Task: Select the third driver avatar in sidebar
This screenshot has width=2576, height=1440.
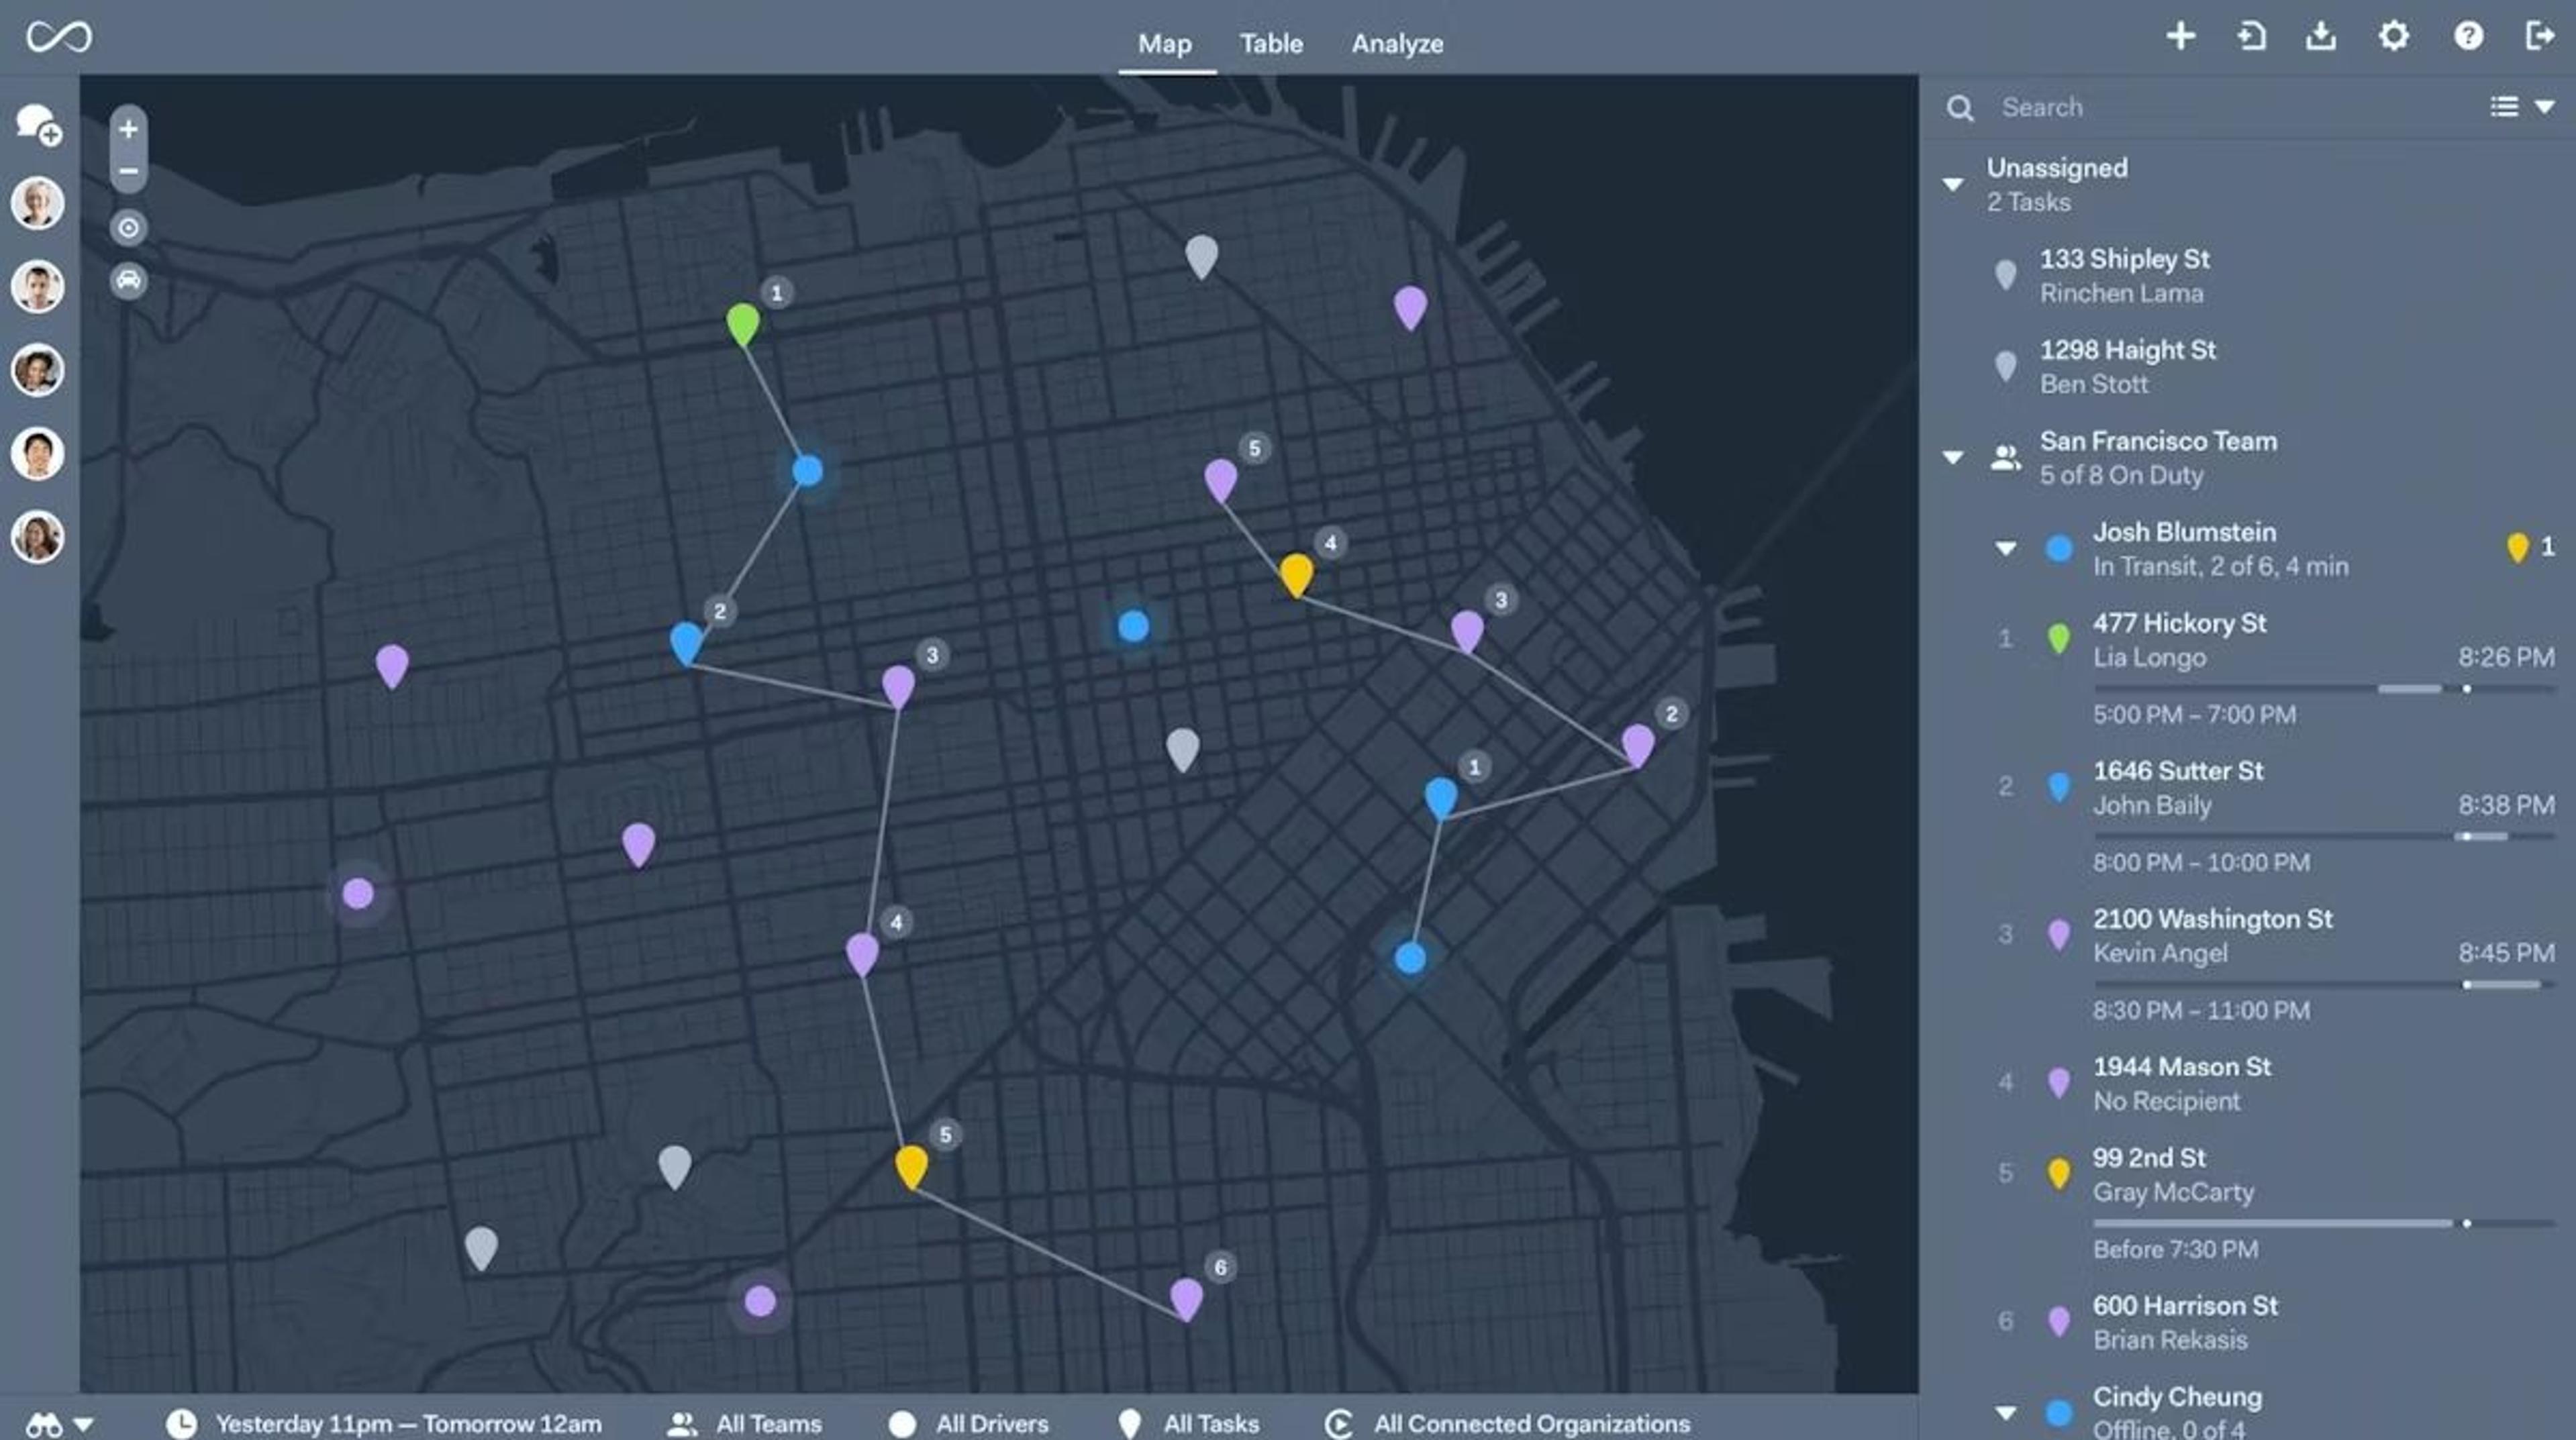Action: pos(38,370)
